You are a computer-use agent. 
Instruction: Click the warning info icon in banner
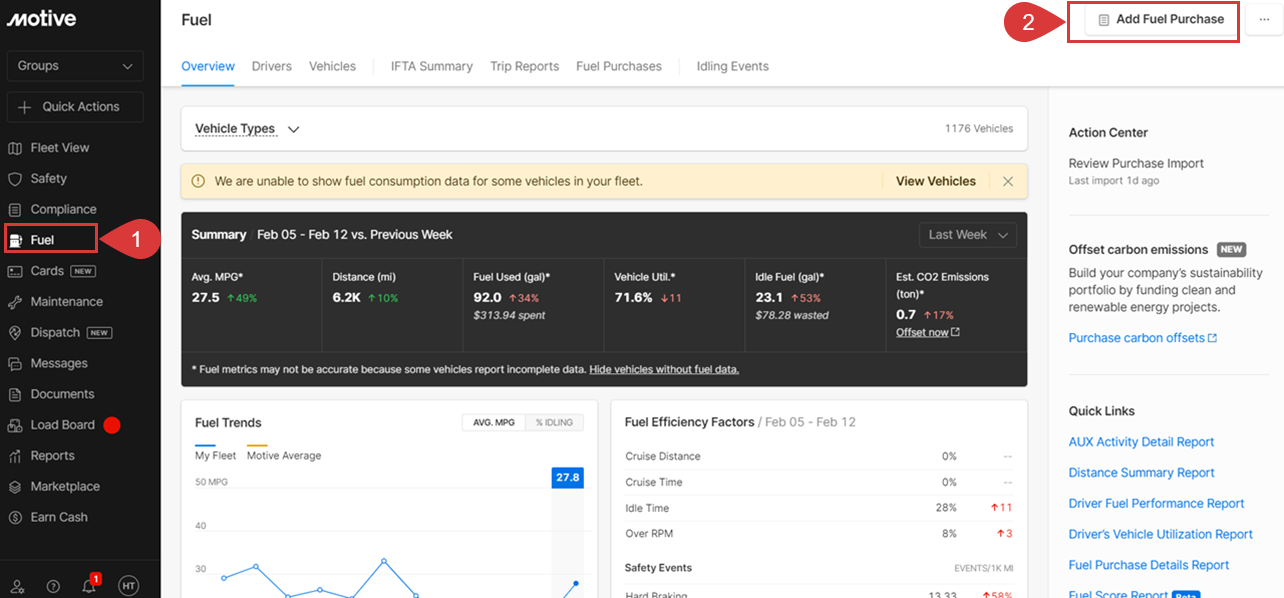point(198,181)
